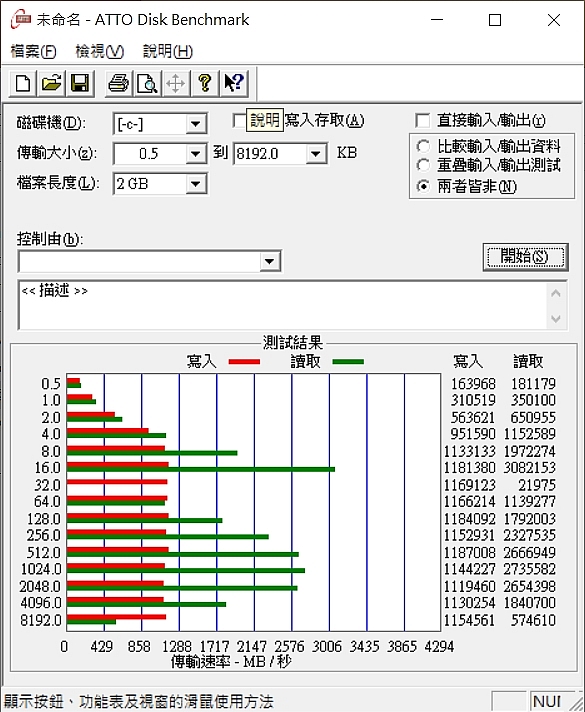Click the 開始(S) start button
Screen dimensions: 585x712
coord(526,257)
